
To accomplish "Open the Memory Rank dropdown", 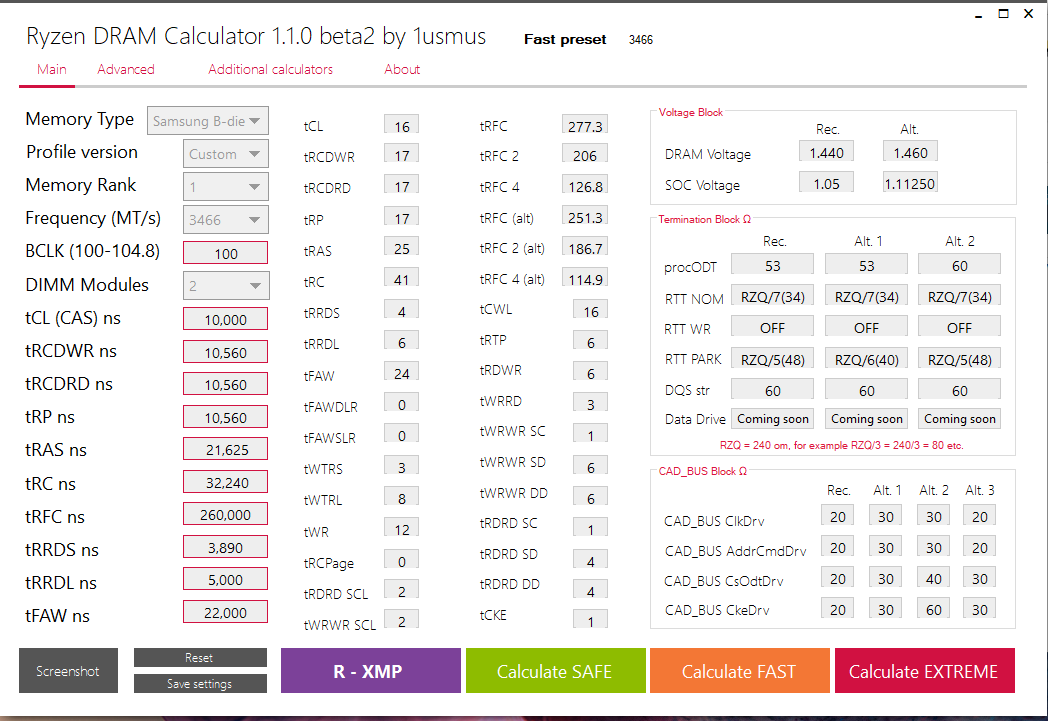I will click(x=226, y=187).
